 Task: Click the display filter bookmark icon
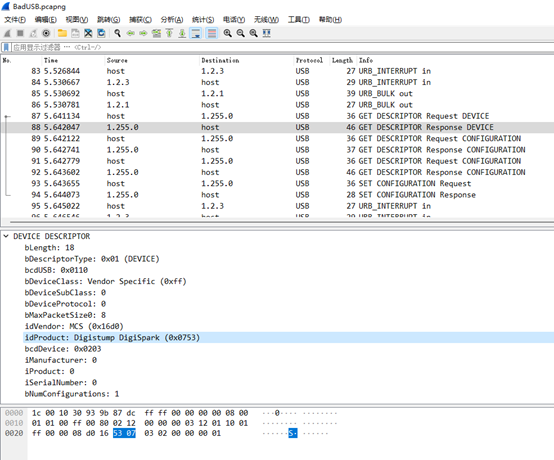[x=6, y=47]
